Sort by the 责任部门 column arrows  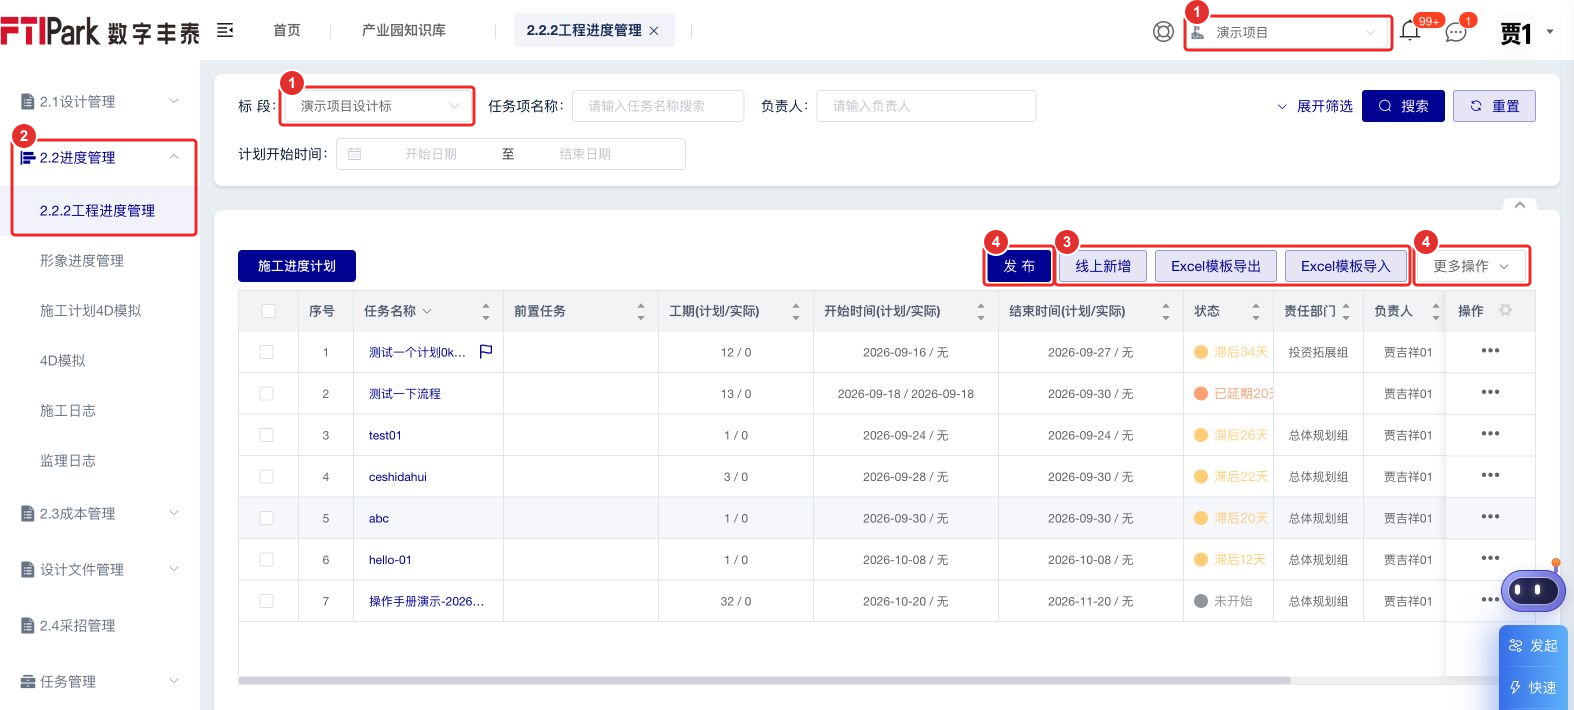tap(1346, 312)
